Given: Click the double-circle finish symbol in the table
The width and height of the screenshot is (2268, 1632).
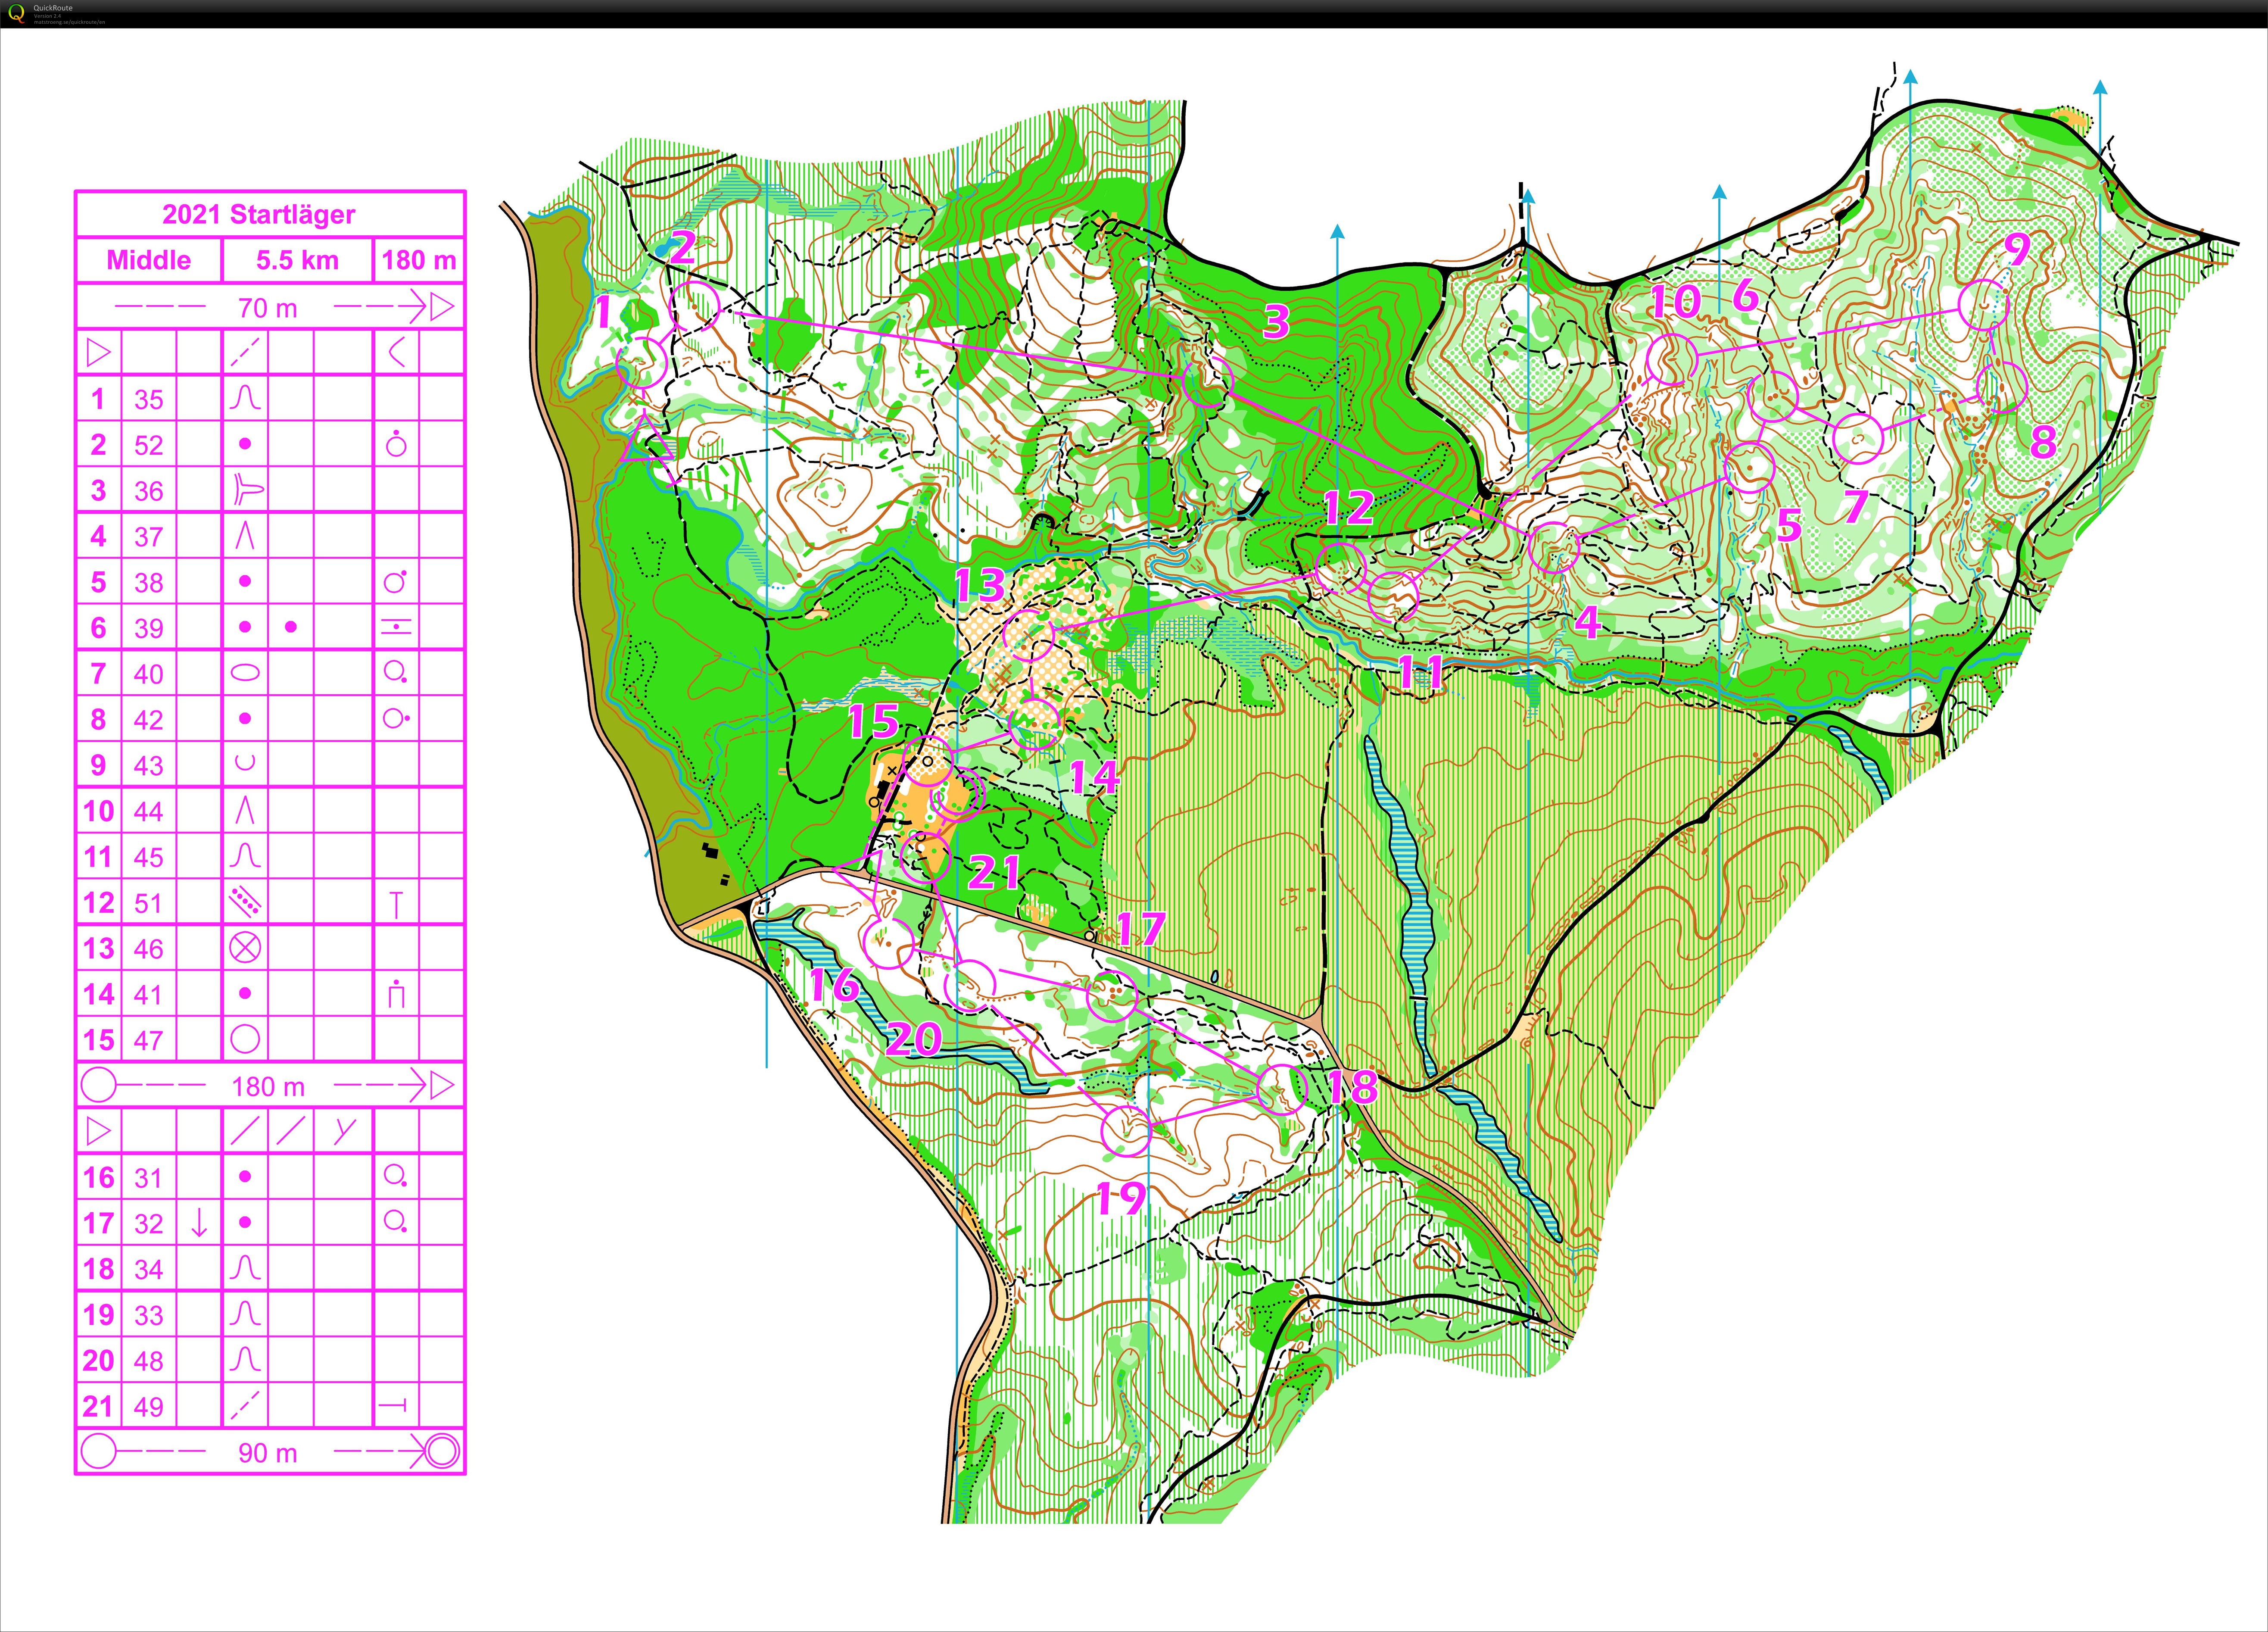Looking at the screenshot, I should (x=442, y=1451).
